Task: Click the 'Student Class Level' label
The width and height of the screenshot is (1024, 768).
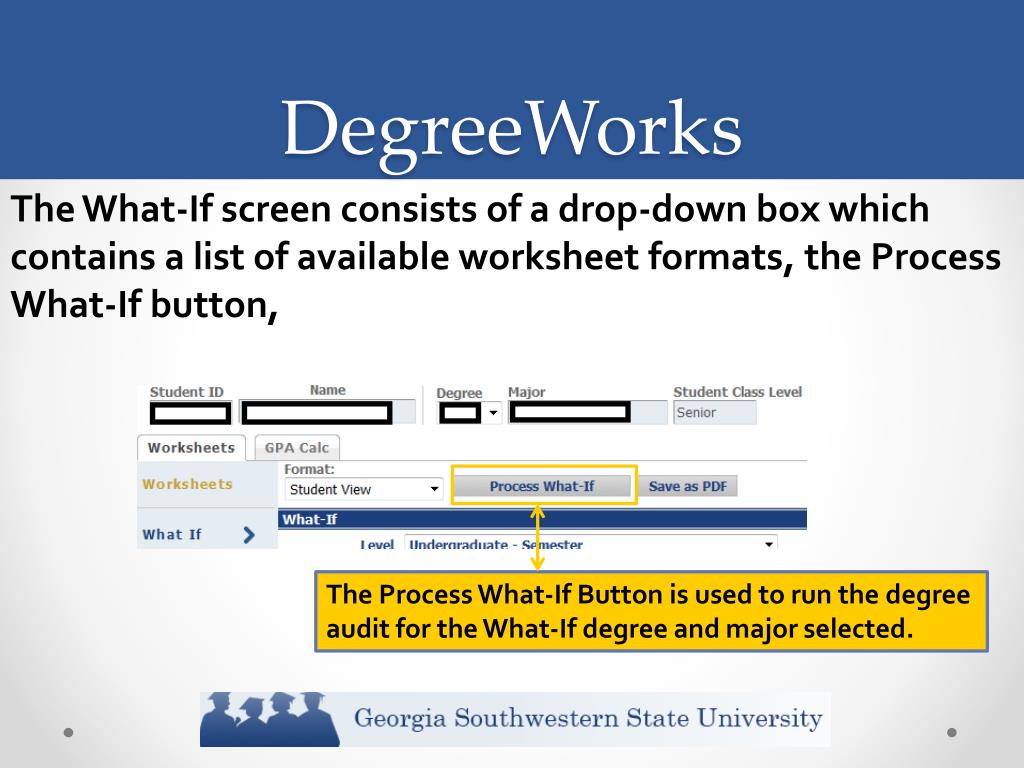Action: point(737,392)
